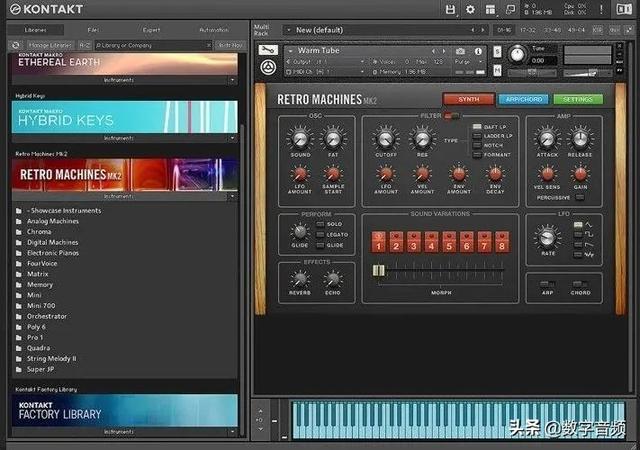Click the save disk icon in header
Viewport: 640px width, 450px height.
click(x=450, y=9)
